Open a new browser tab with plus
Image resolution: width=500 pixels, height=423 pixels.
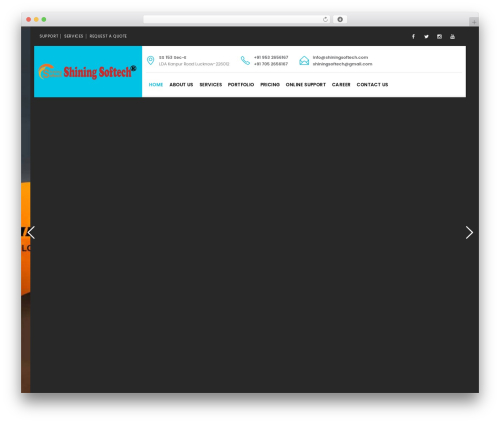(x=474, y=22)
